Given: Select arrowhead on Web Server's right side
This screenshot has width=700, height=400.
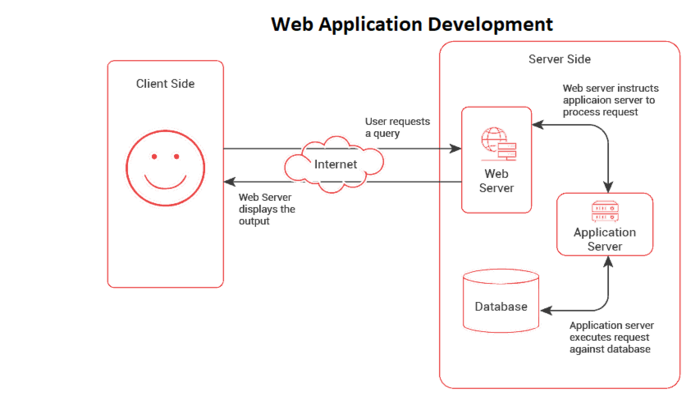Looking at the screenshot, I should [x=537, y=125].
